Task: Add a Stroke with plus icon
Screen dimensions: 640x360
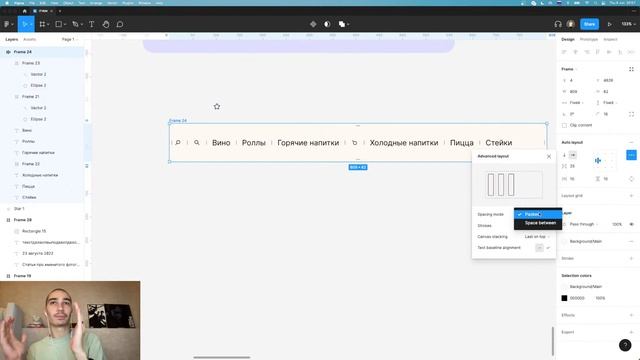Action: point(631,258)
